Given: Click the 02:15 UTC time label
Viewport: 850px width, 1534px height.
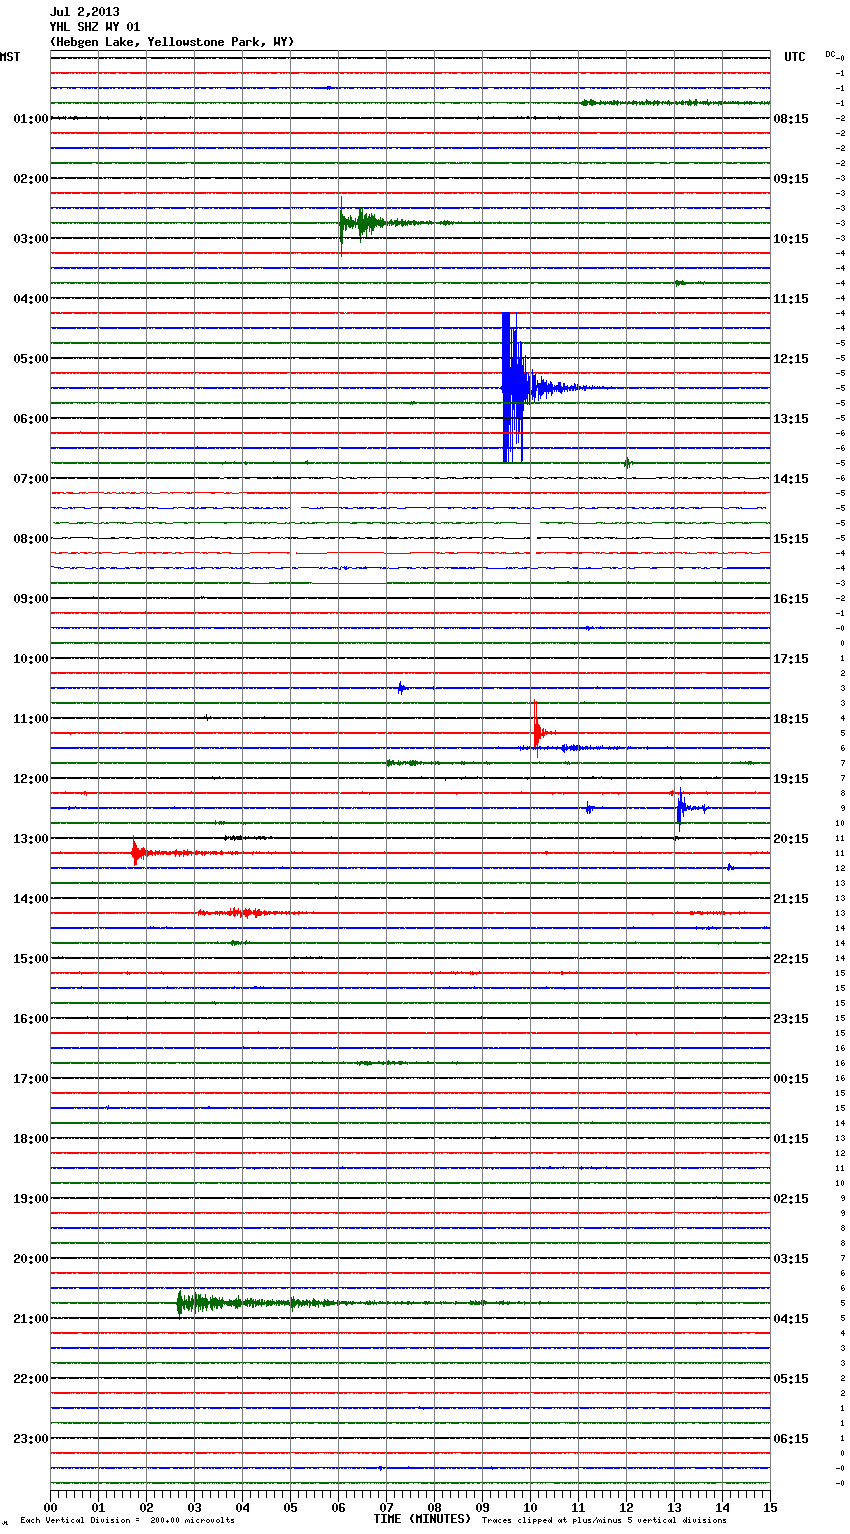Looking at the screenshot, I should coord(791,1198).
